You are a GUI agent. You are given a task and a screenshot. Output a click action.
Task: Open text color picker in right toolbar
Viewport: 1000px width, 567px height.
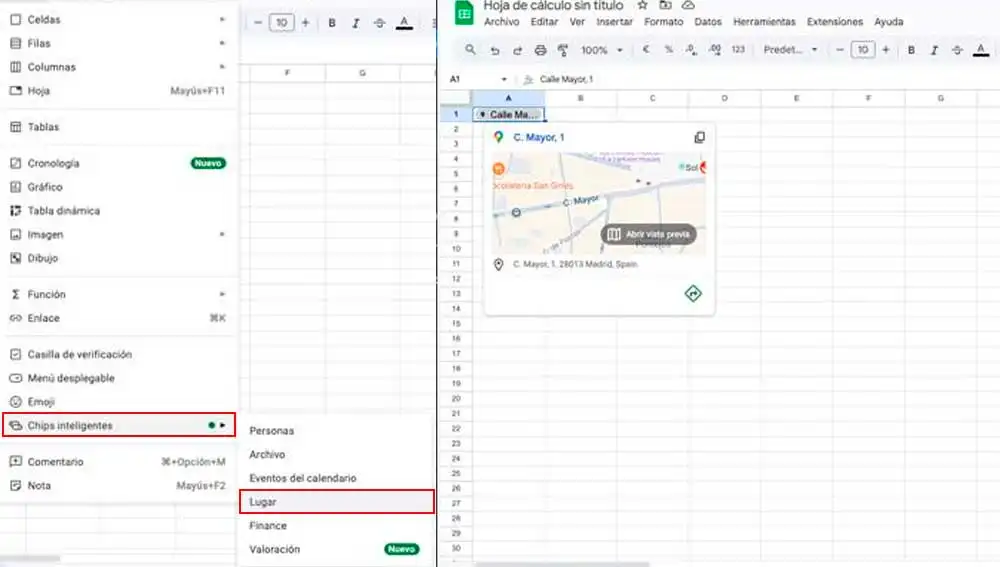point(981,50)
